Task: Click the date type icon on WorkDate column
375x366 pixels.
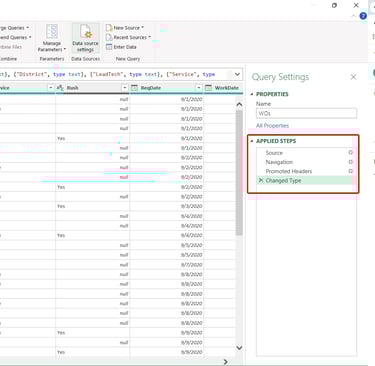Action: 208,88
